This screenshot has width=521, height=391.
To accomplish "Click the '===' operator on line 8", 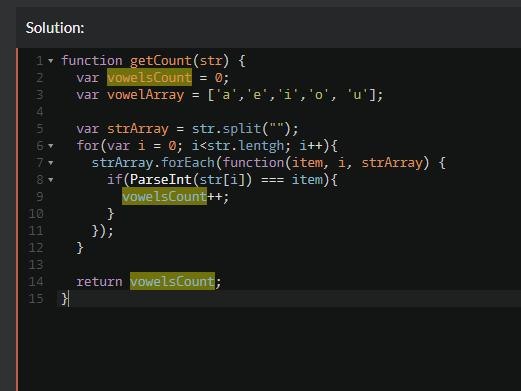I will click(x=272, y=180).
